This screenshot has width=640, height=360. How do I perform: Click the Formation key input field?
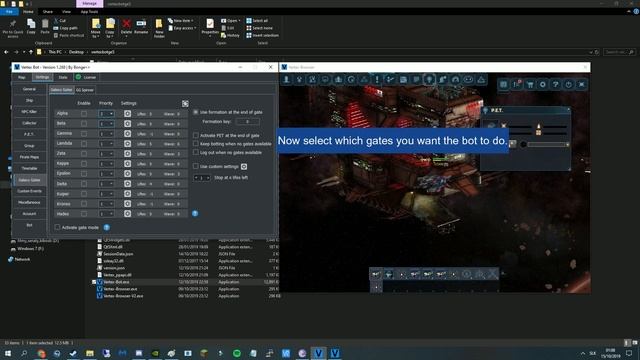point(247,122)
